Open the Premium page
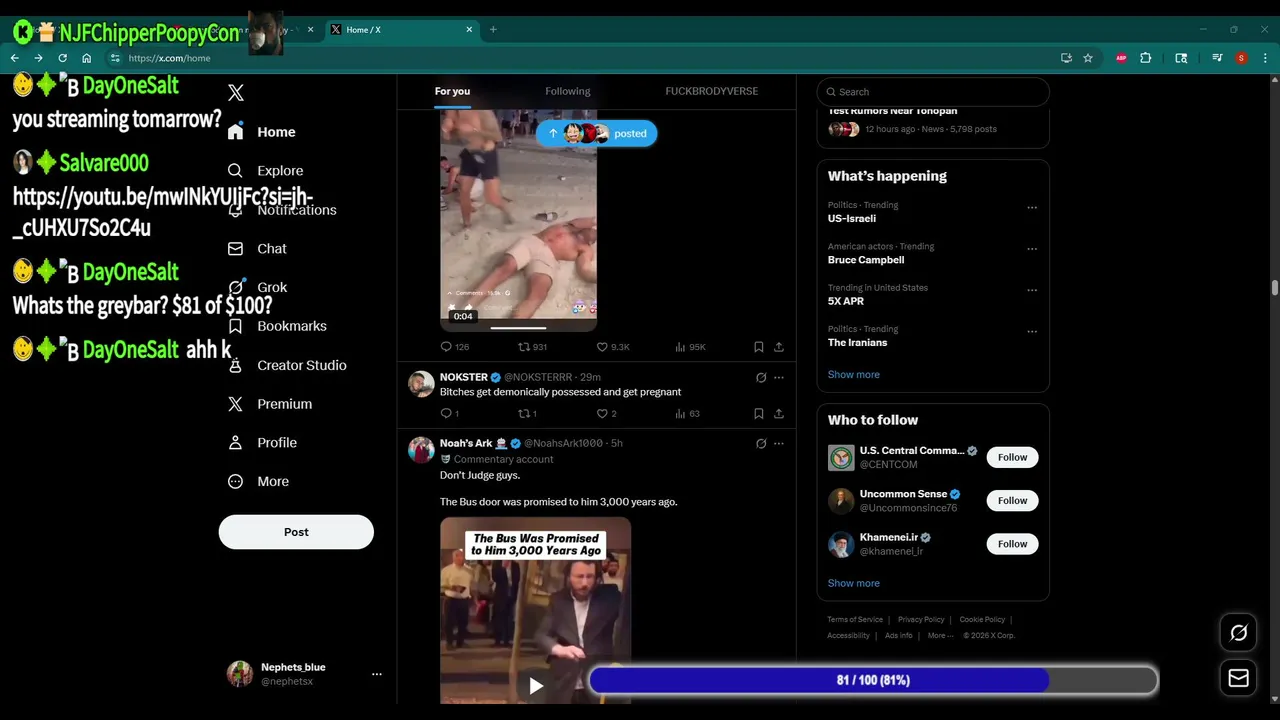1280x720 pixels. coord(270,404)
